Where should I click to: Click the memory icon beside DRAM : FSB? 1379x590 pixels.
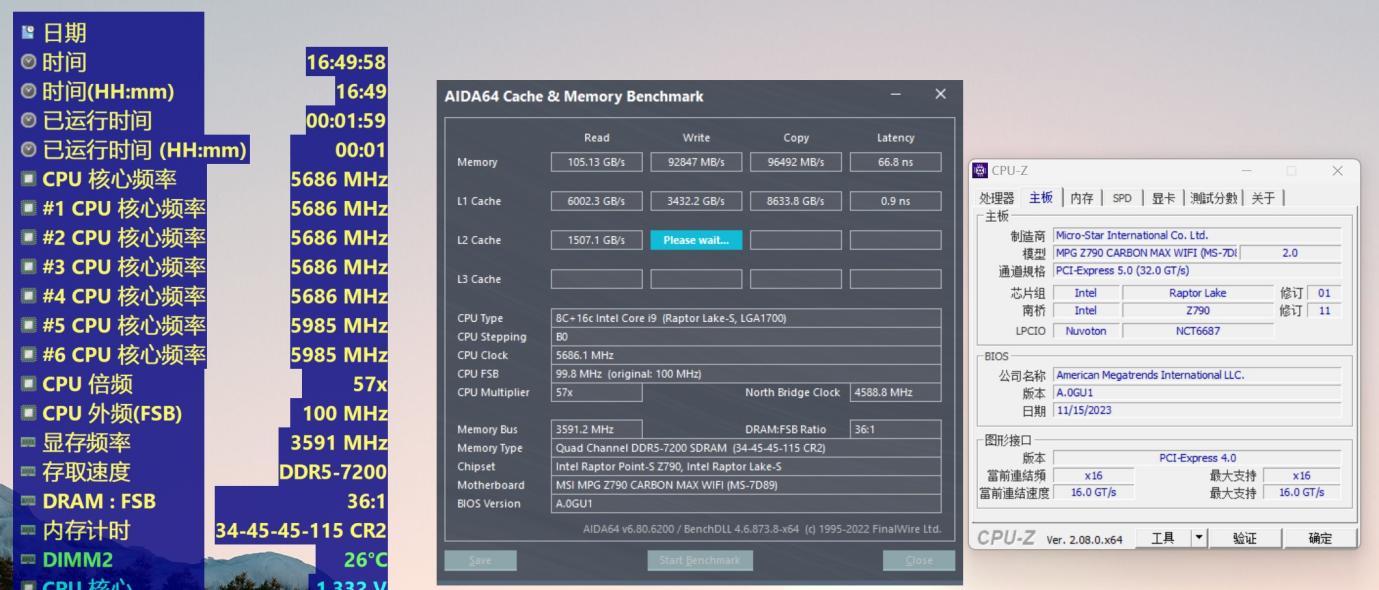tap(28, 501)
